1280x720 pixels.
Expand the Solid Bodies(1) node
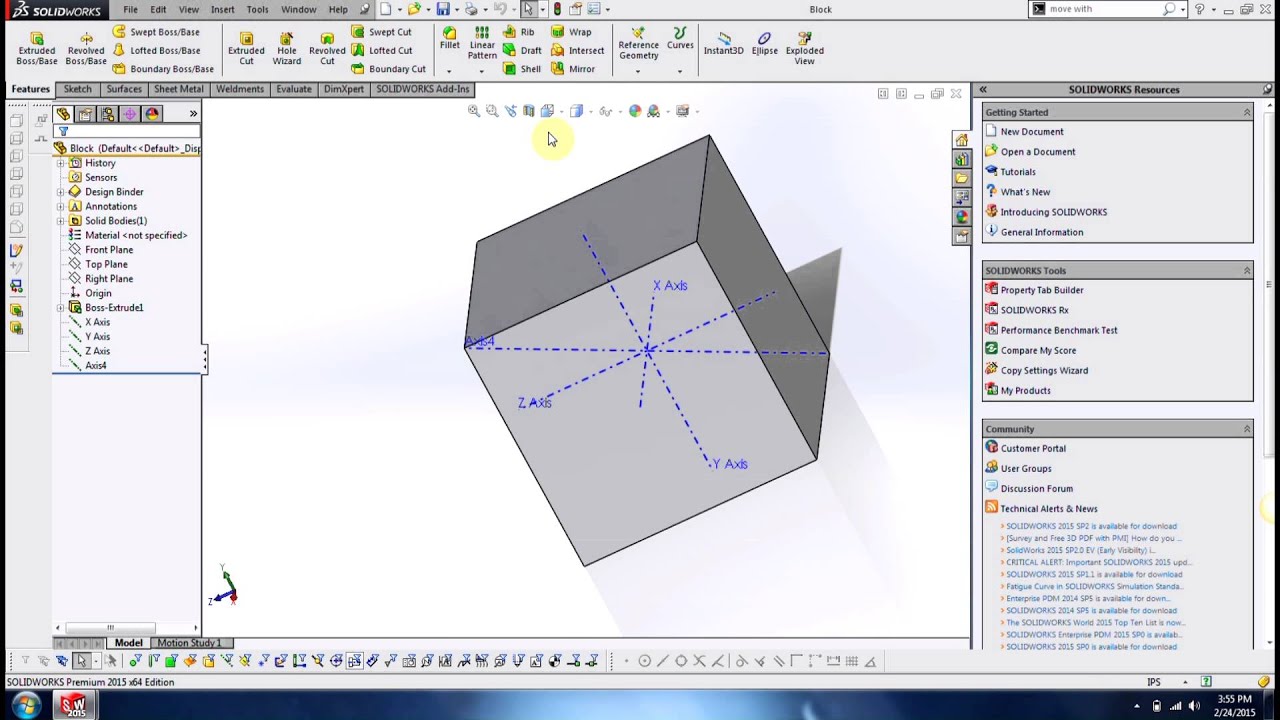coord(61,221)
